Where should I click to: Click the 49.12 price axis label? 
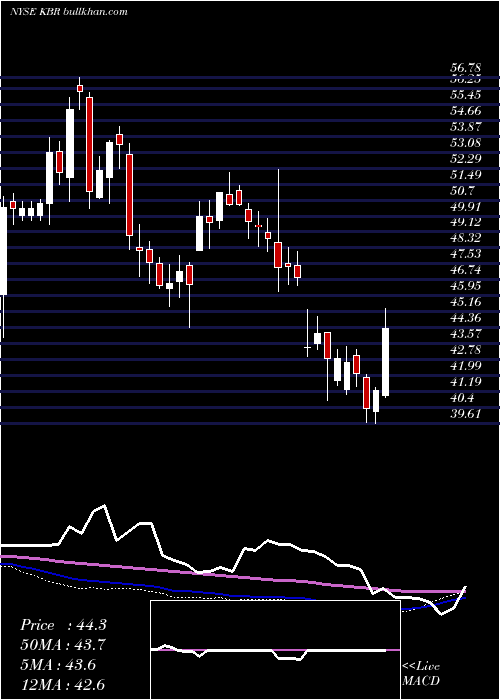tap(465, 222)
